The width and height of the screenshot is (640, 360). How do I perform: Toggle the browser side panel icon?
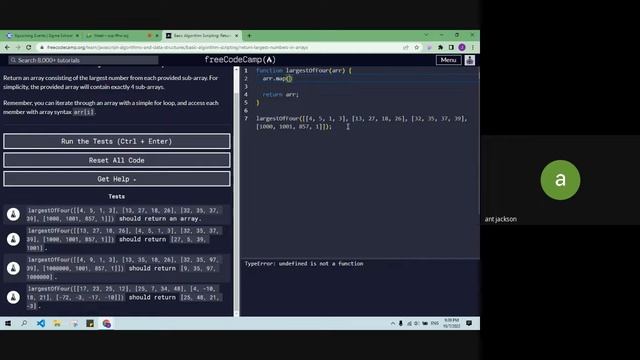point(451,47)
